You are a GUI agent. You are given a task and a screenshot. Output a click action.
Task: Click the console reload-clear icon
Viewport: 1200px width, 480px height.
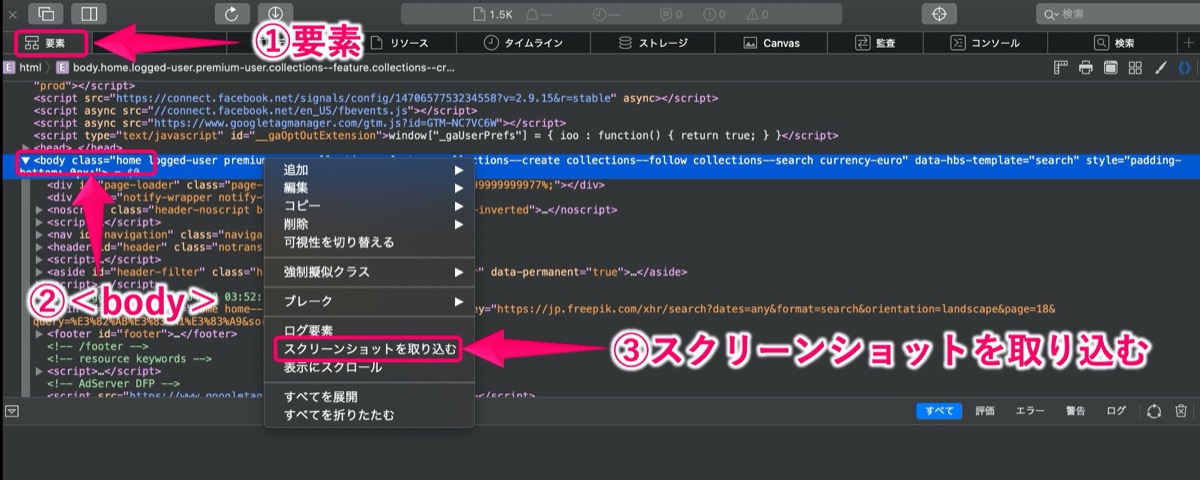1153,411
